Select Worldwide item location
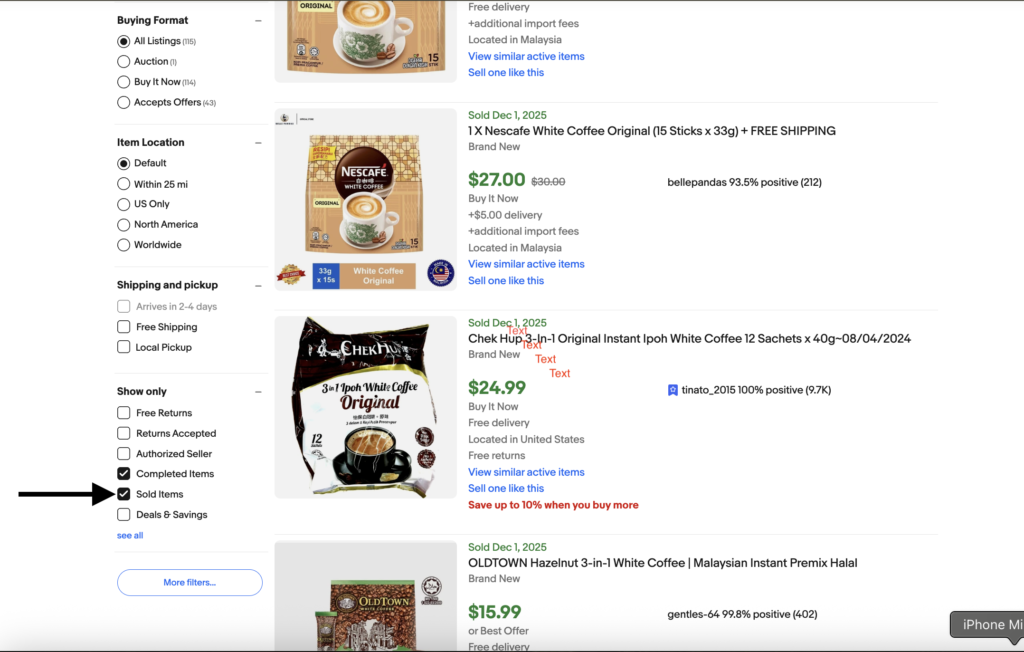The width and height of the screenshot is (1024, 652). click(124, 245)
